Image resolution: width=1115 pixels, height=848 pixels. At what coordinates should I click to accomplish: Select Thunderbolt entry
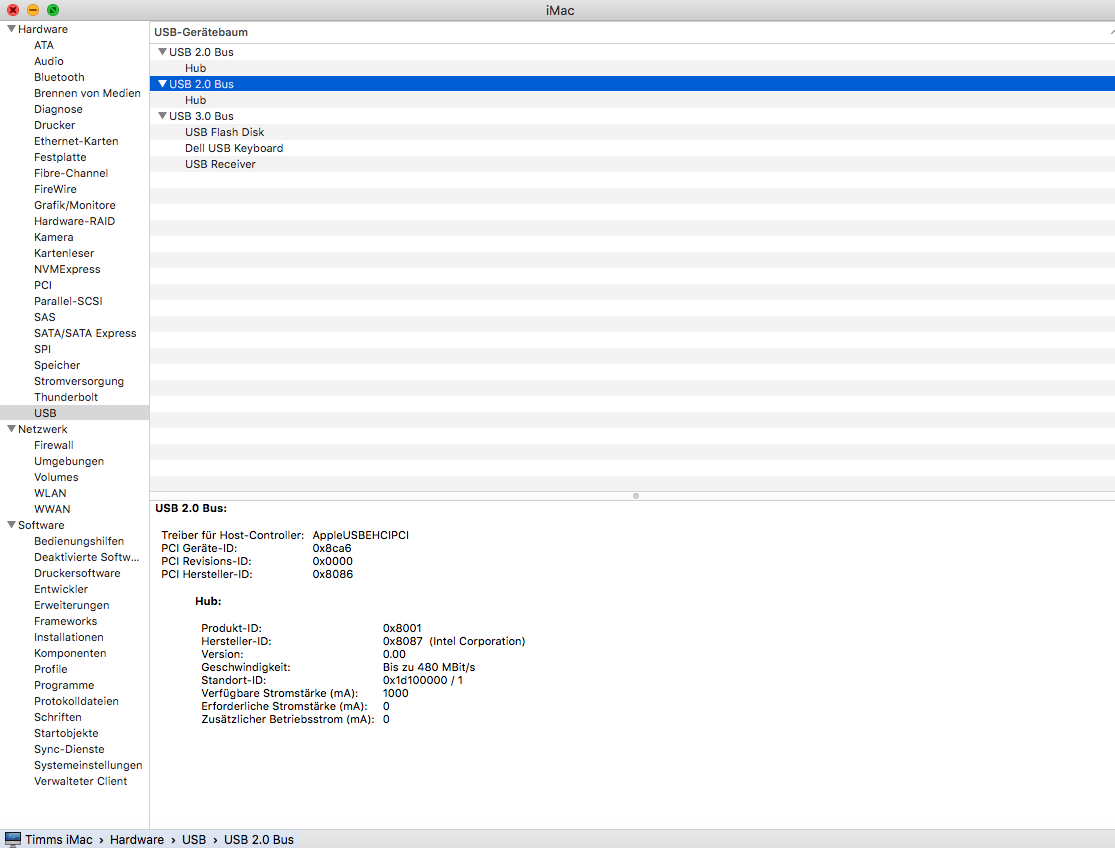coord(66,397)
